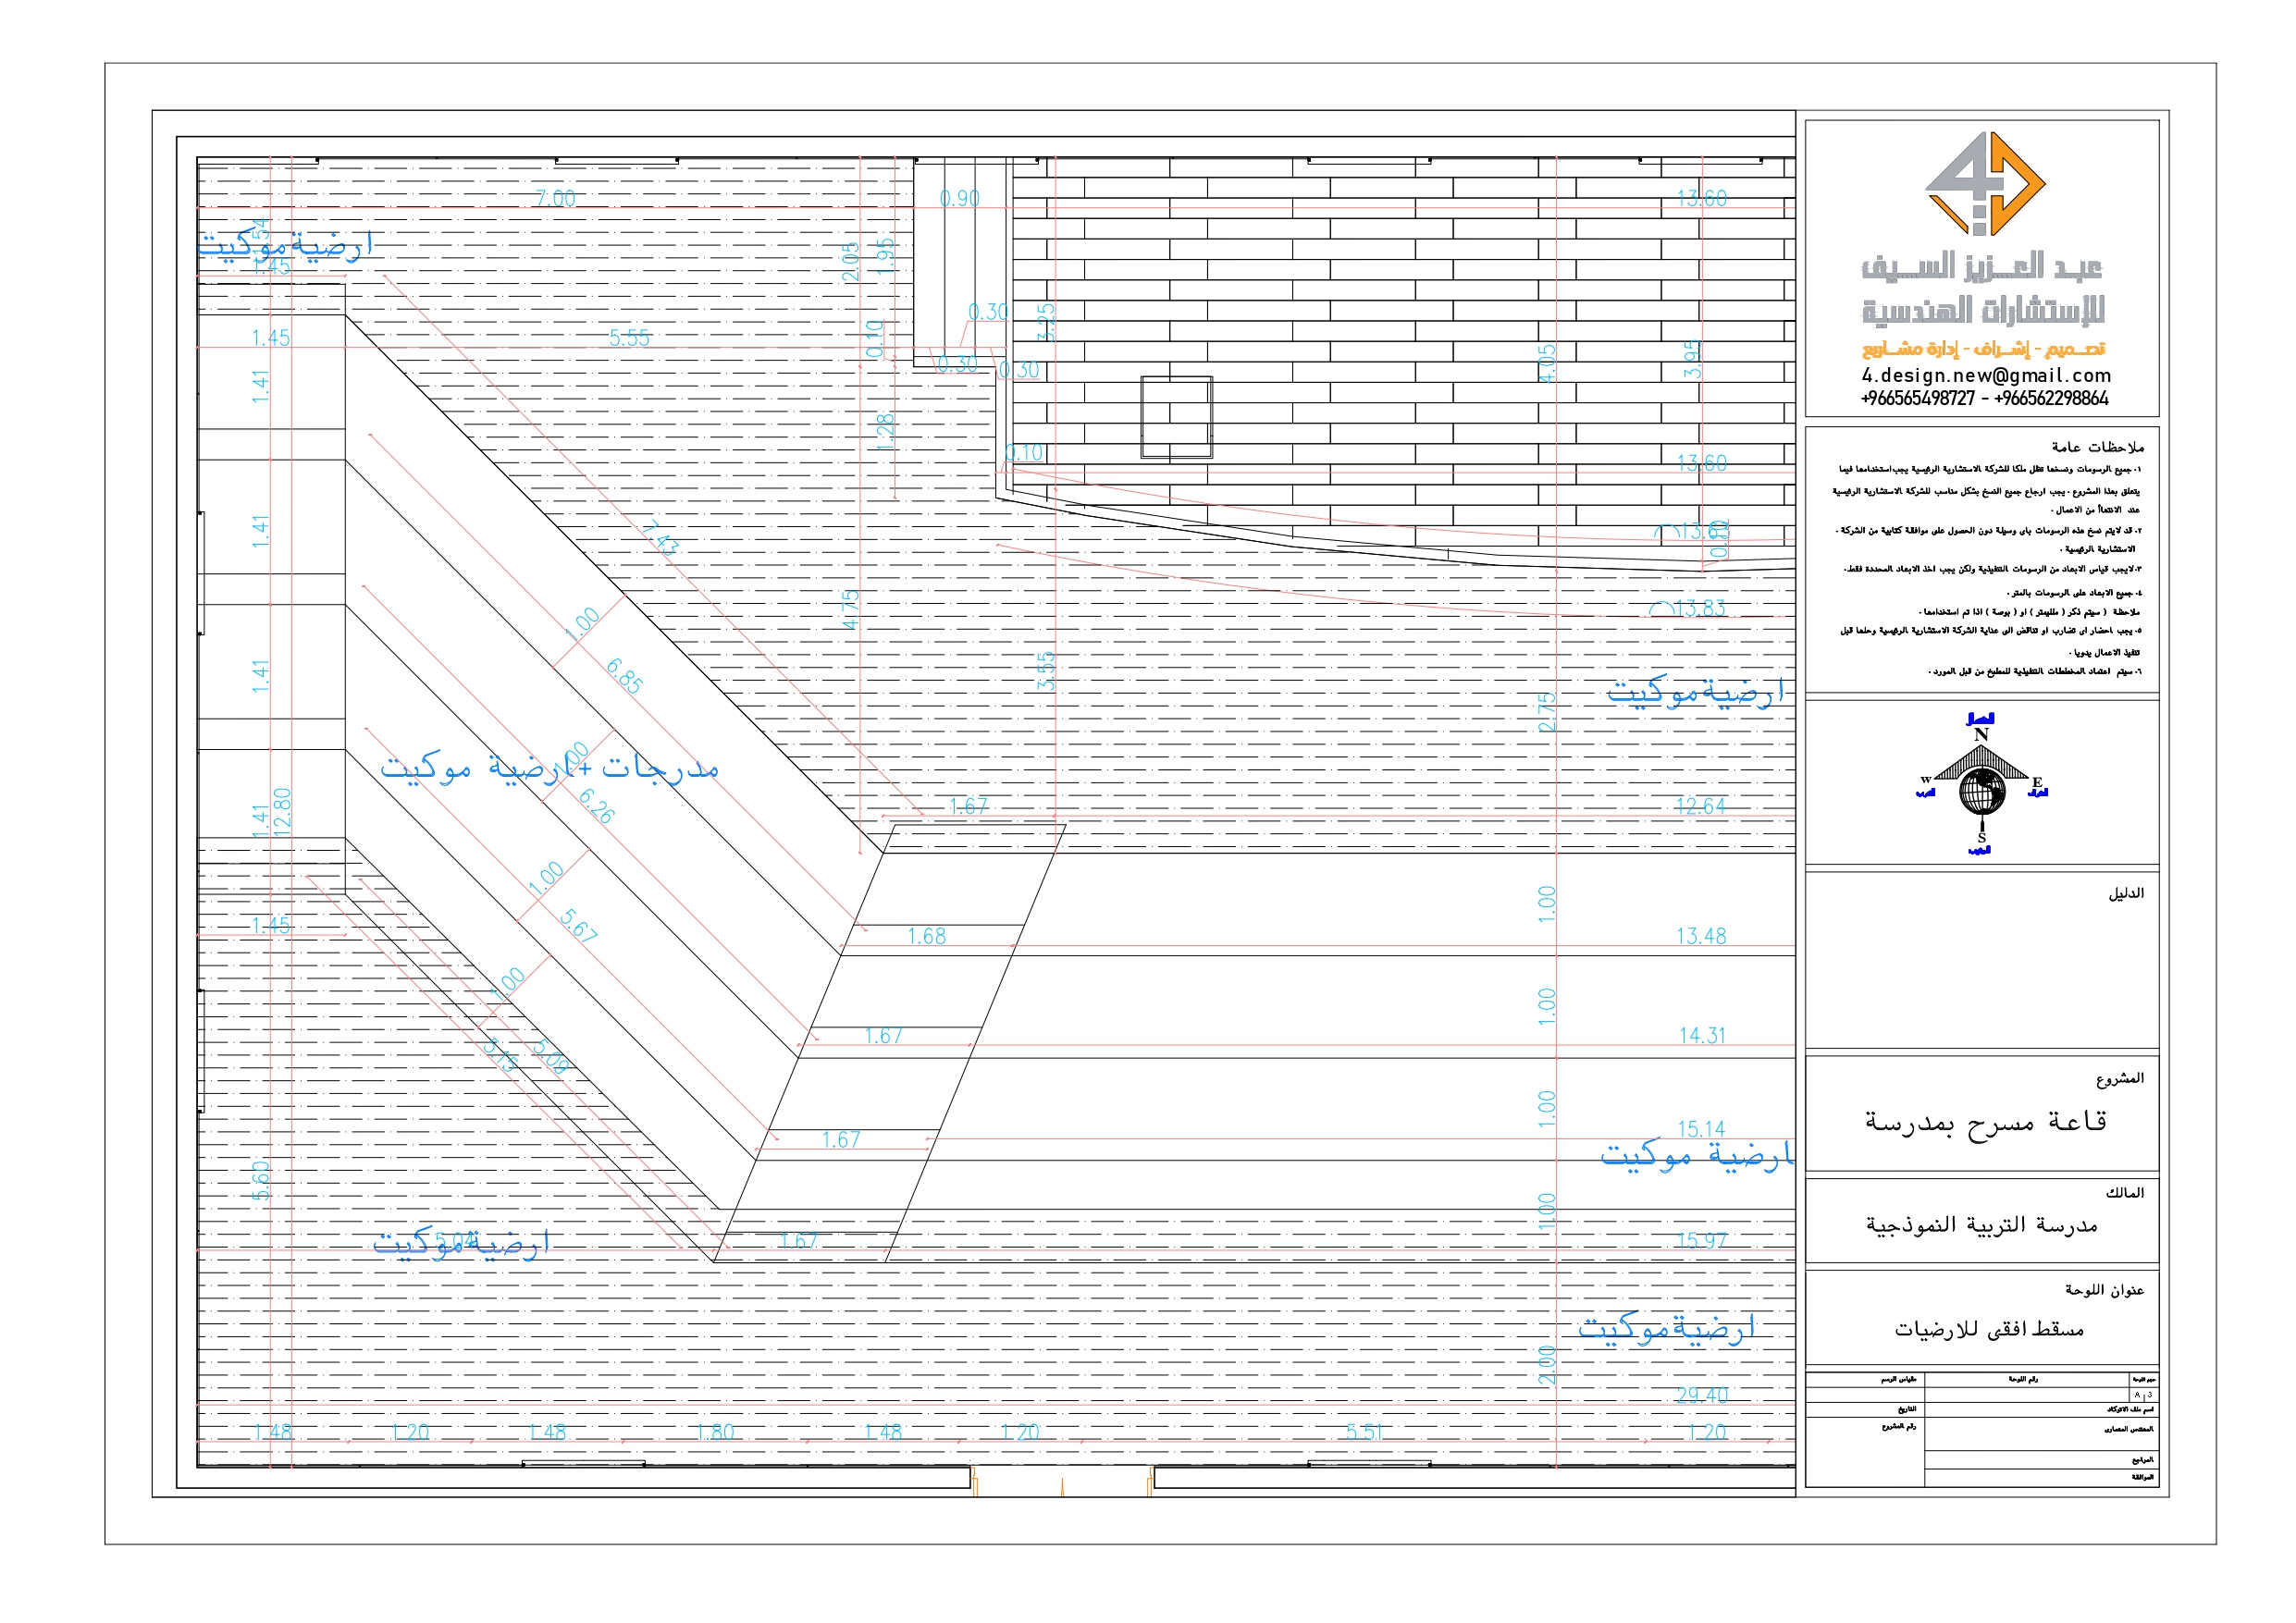Click the المالك label
This screenshot has width=2296, height=1623.
click(2124, 1193)
